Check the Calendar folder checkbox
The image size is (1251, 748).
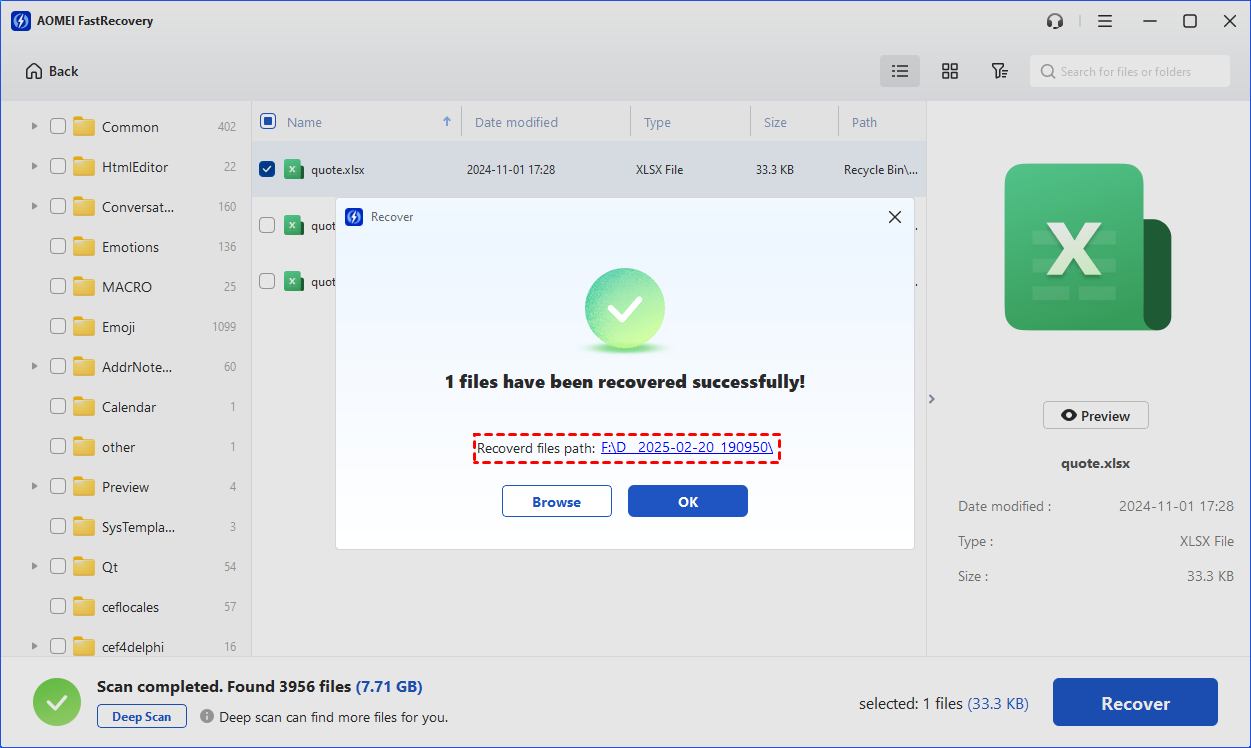[58, 406]
